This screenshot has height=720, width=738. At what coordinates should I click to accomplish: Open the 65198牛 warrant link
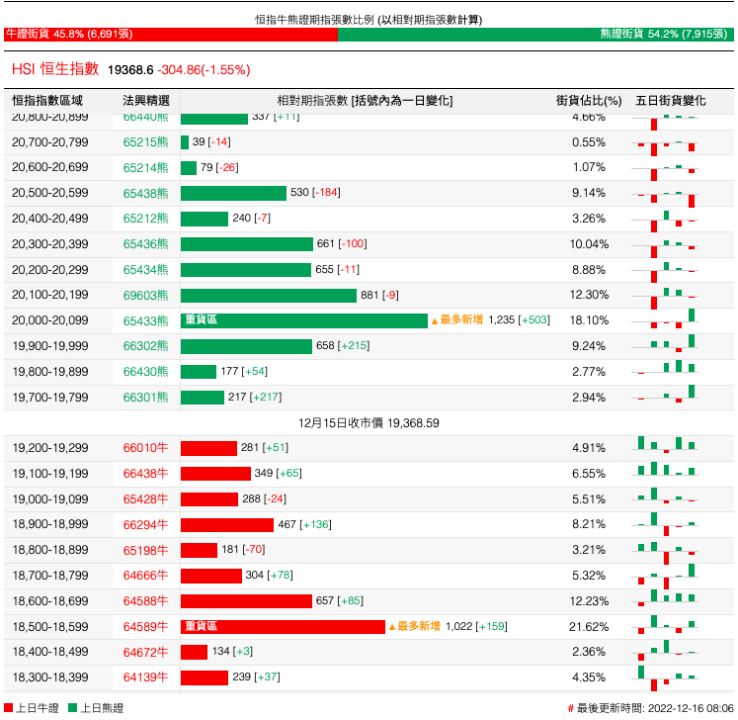coord(145,550)
